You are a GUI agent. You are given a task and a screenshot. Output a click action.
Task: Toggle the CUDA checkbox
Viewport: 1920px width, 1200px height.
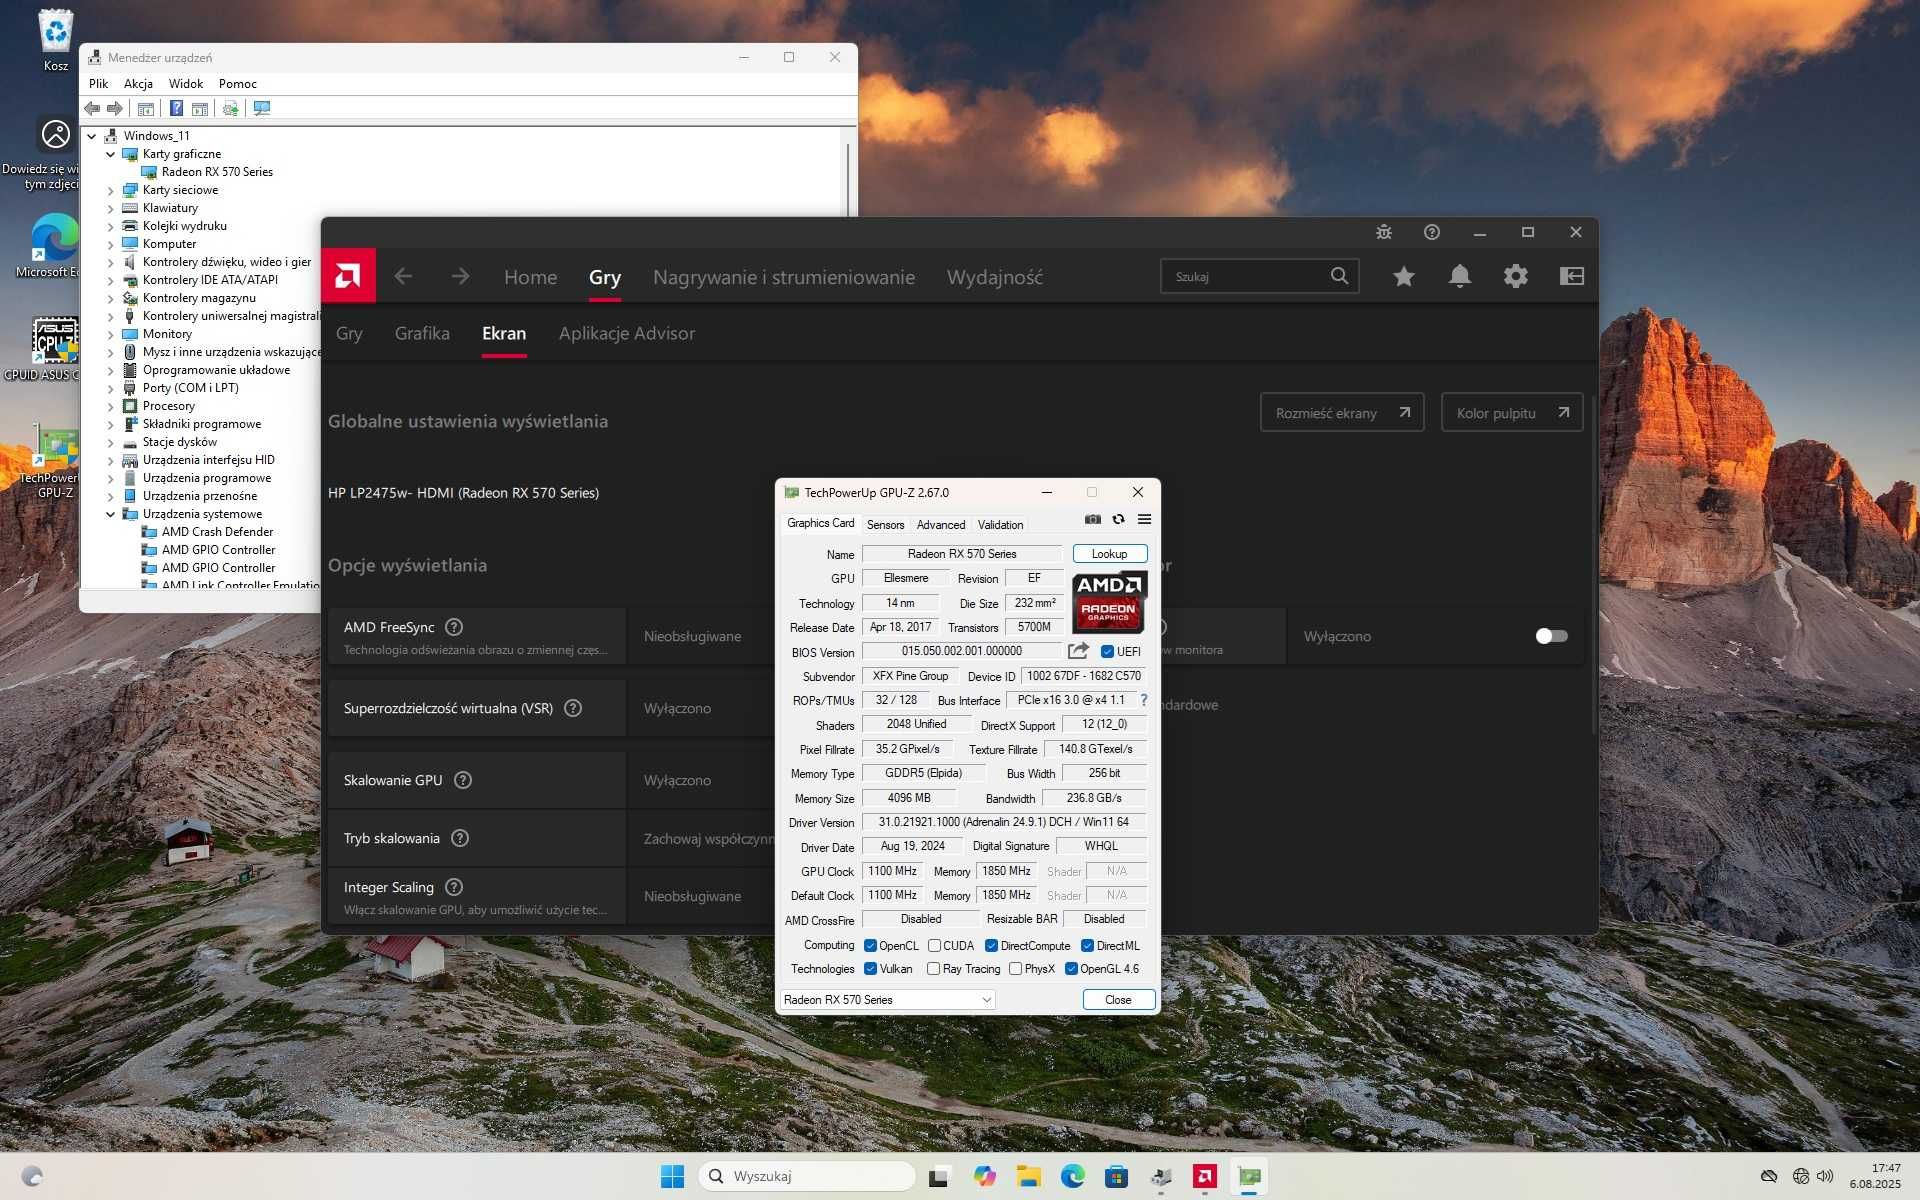(934, 945)
